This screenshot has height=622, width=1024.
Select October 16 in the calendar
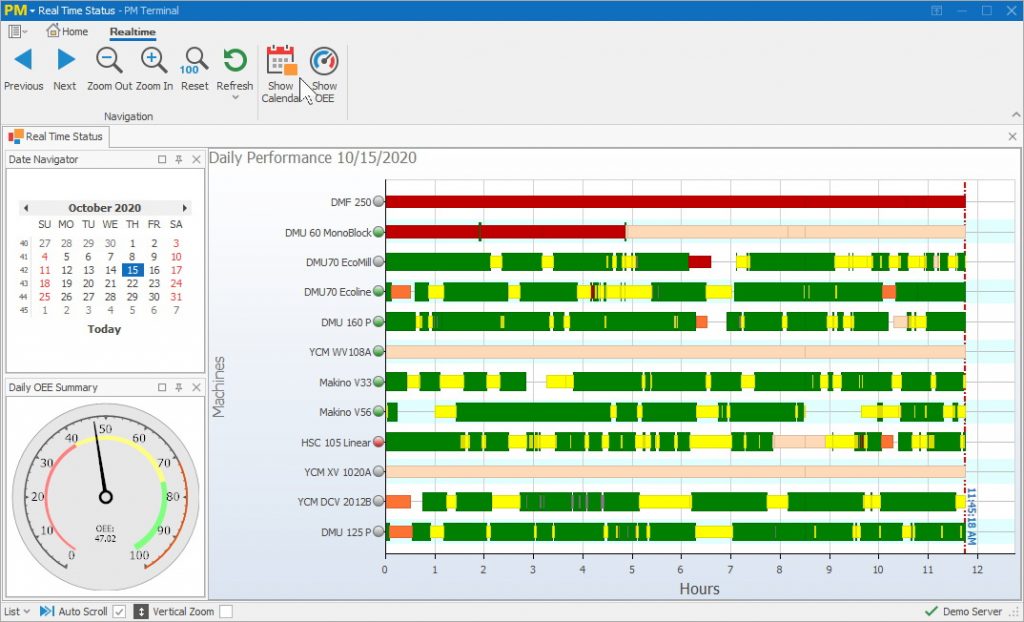[x=154, y=270]
